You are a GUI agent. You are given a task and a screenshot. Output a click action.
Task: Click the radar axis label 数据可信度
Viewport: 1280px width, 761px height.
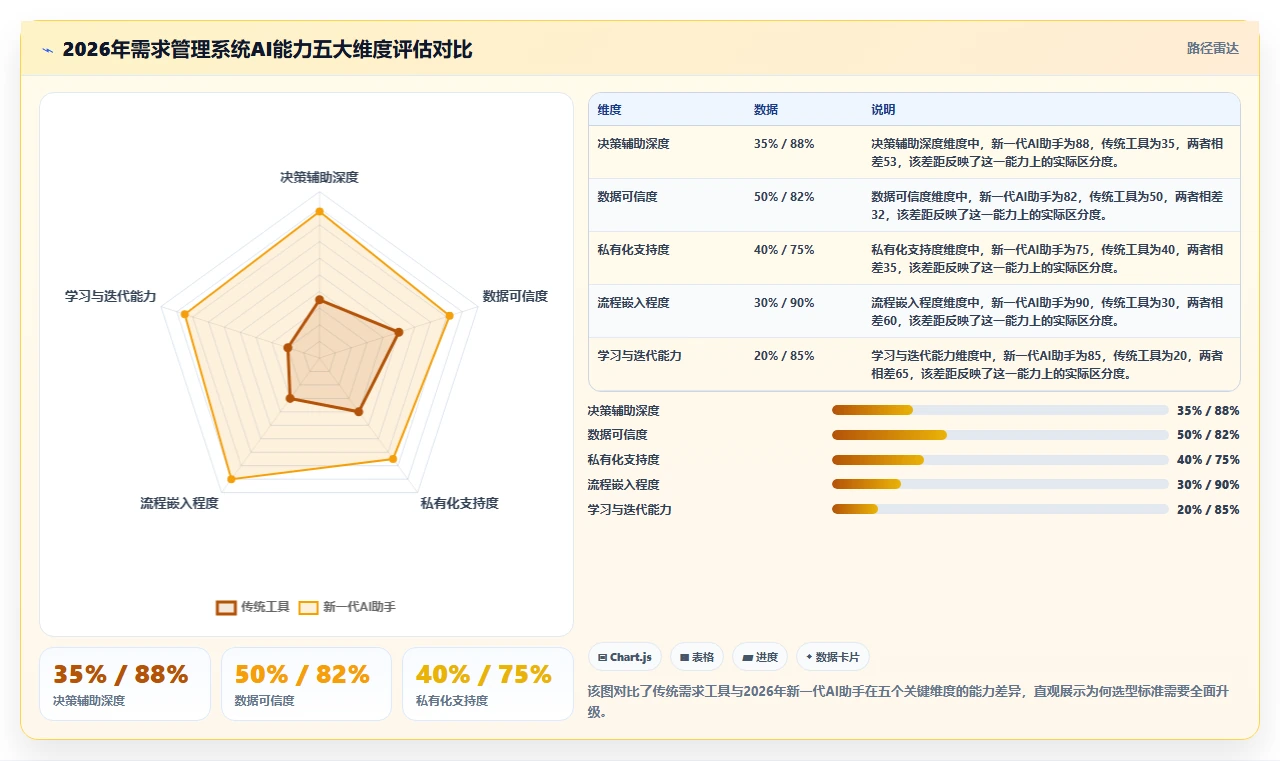515,296
